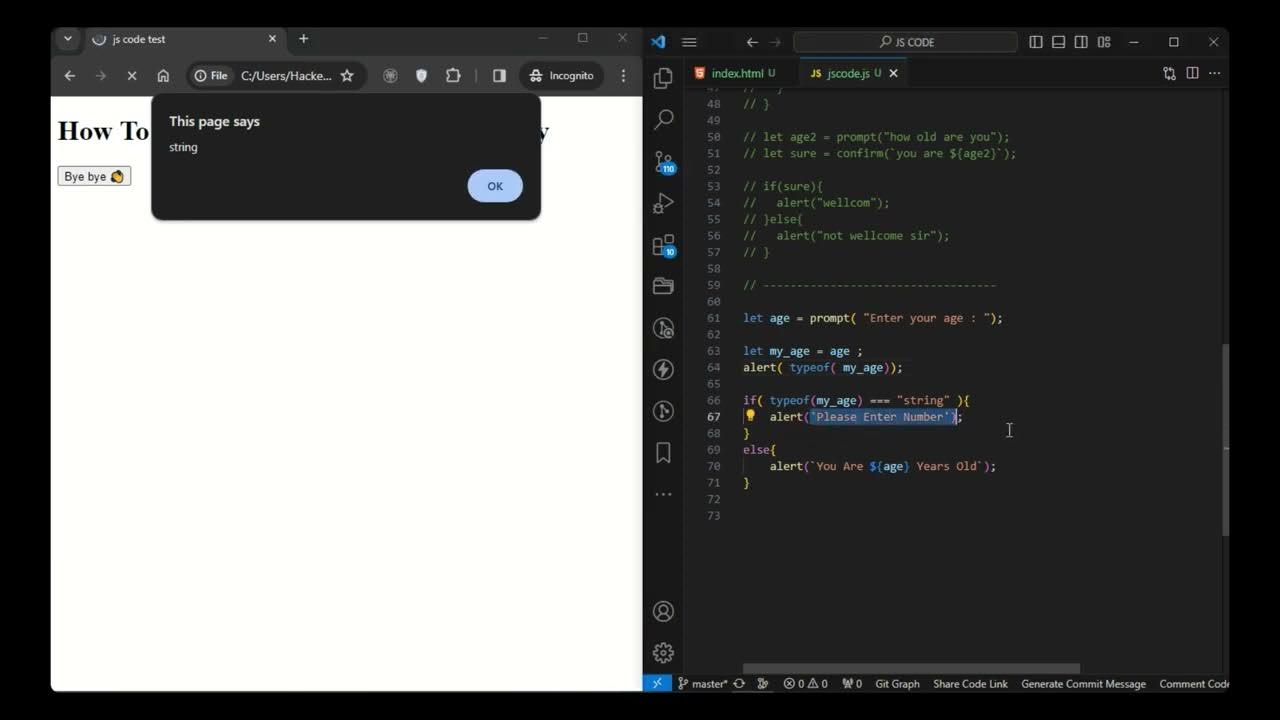Click the shield extension icon in browser toolbar
This screenshot has height=720, width=1280.
(421, 76)
